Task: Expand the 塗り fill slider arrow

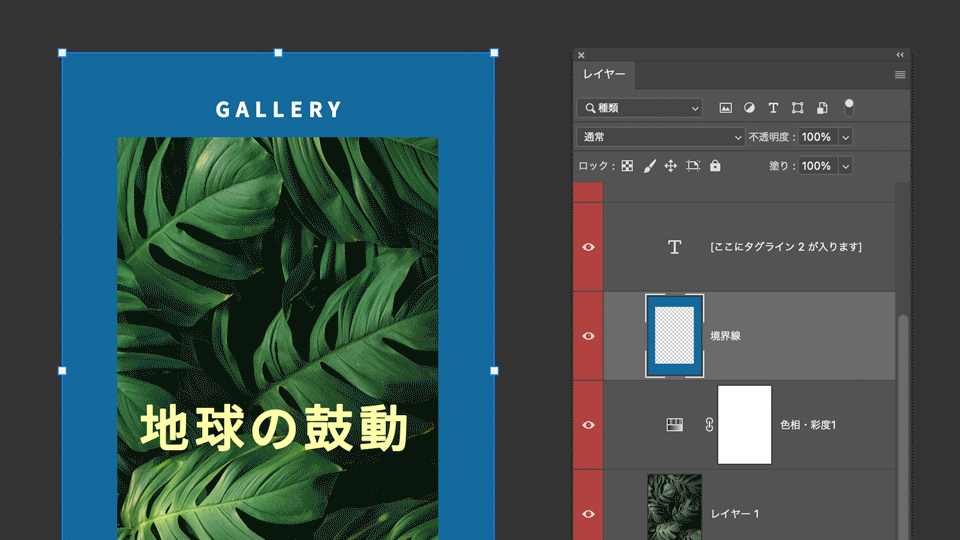Action: click(x=846, y=166)
